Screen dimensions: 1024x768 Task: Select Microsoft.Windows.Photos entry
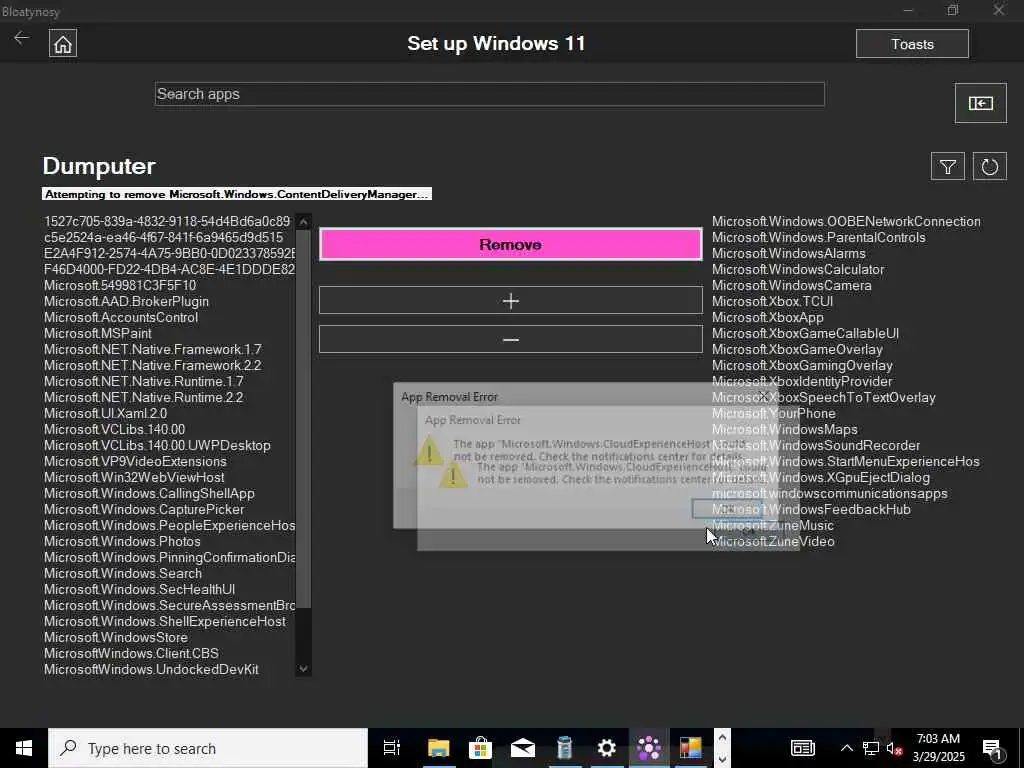coord(122,541)
